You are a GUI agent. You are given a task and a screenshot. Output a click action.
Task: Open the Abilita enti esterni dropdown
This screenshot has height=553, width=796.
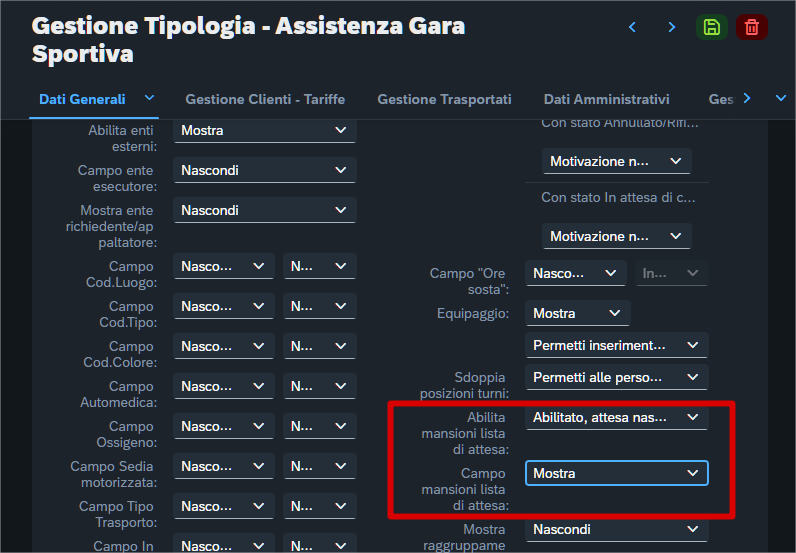pyautogui.click(x=265, y=130)
